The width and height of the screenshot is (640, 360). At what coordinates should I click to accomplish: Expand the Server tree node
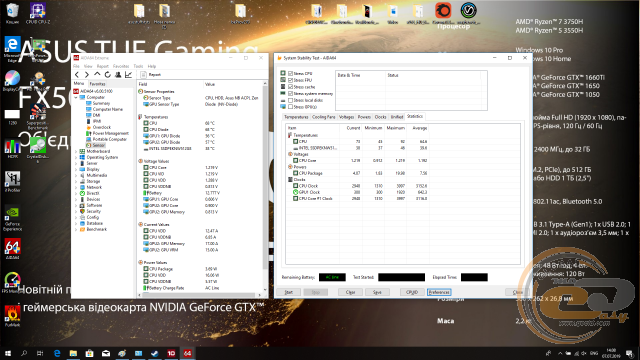76,163
